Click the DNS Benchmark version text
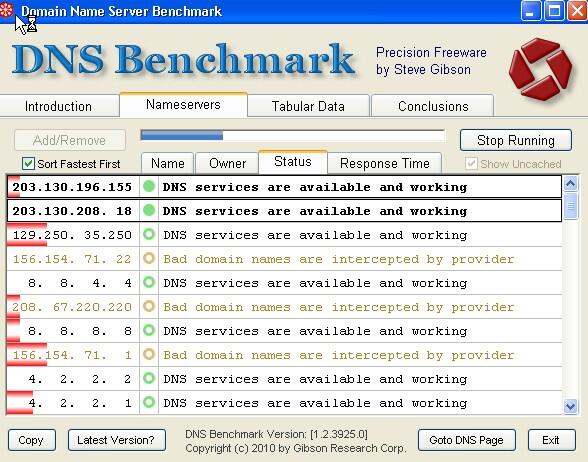 [x=276, y=434]
